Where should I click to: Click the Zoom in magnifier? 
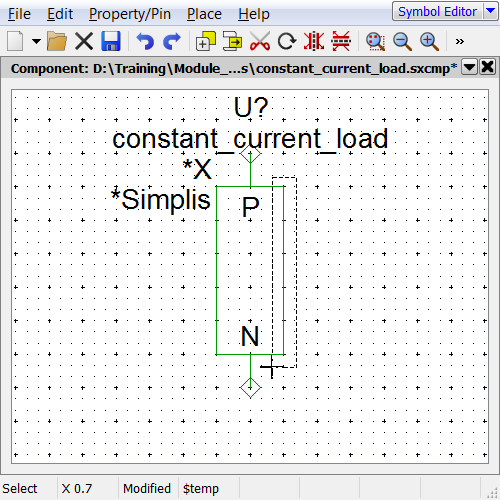pos(429,42)
